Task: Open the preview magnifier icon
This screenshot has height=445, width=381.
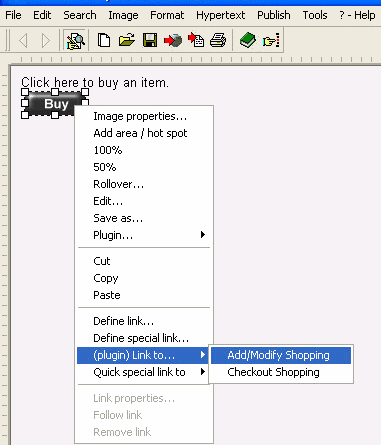Action: 76,40
